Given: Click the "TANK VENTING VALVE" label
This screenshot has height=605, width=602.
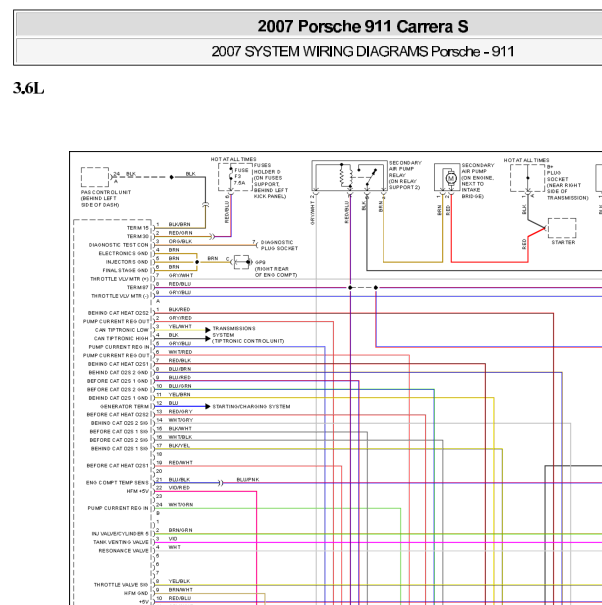Looking at the screenshot, I should (x=121, y=542).
